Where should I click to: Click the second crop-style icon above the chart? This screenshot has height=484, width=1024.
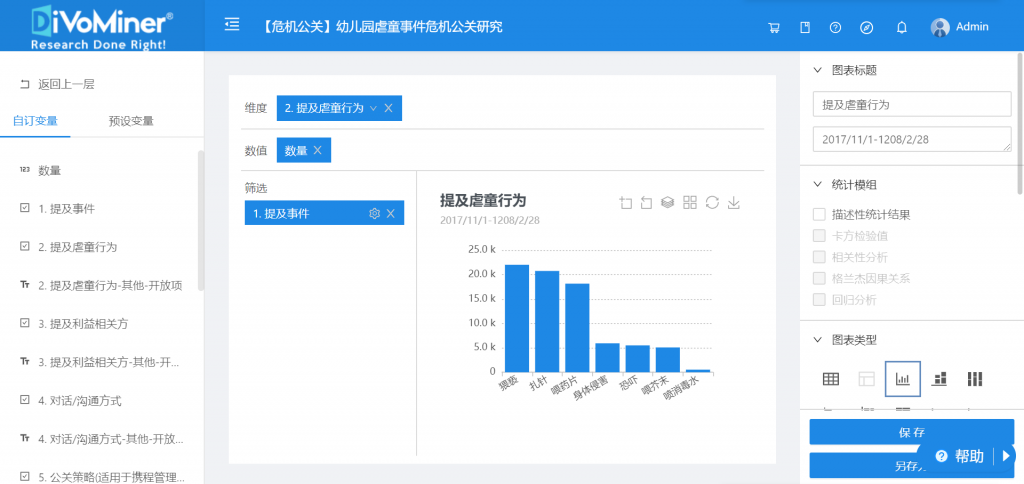click(646, 202)
